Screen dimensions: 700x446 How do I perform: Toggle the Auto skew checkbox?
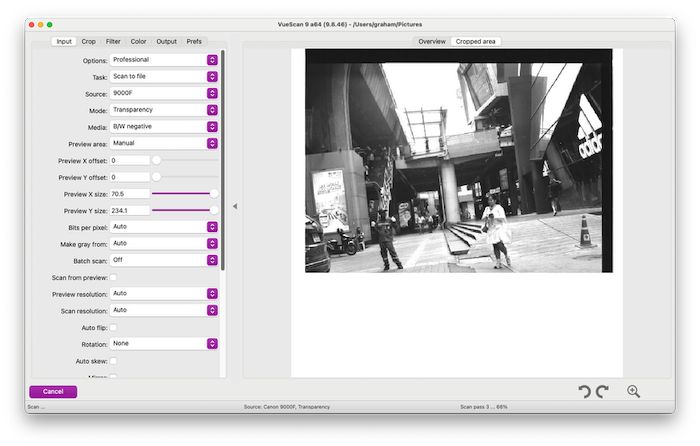pos(113,361)
